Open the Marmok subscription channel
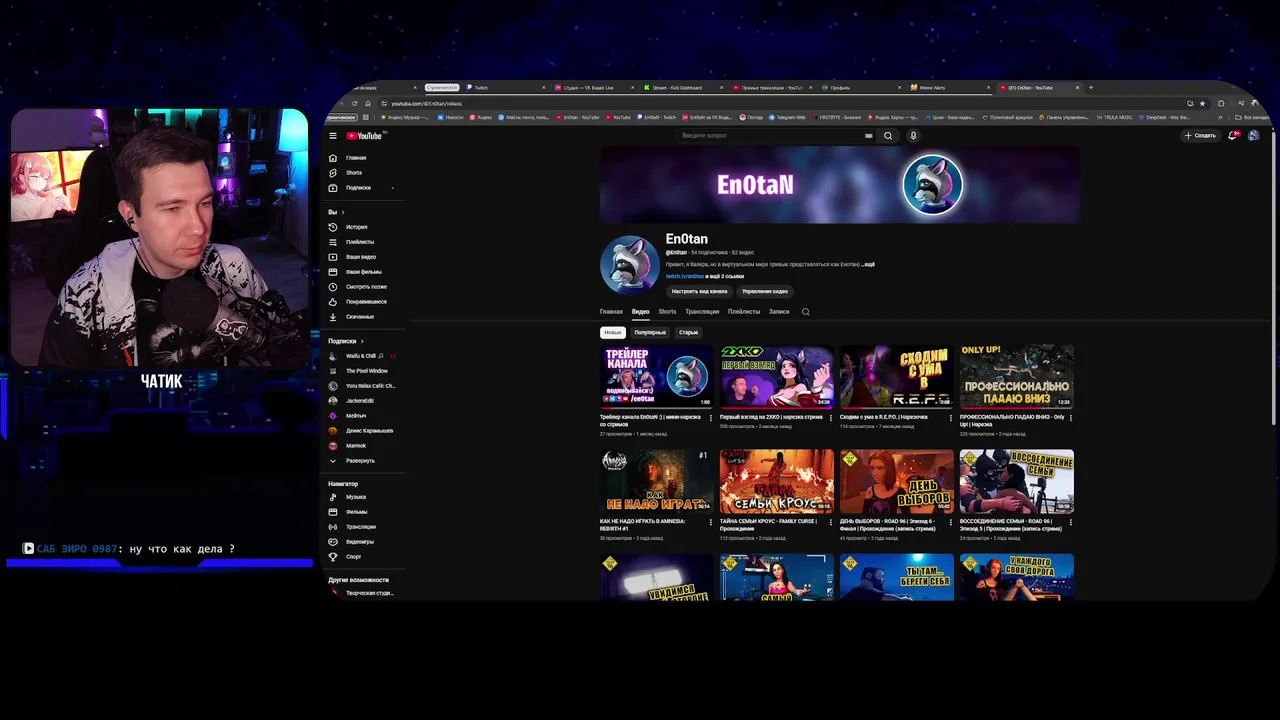Viewport: 1280px width, 720px height. point(356,446)
